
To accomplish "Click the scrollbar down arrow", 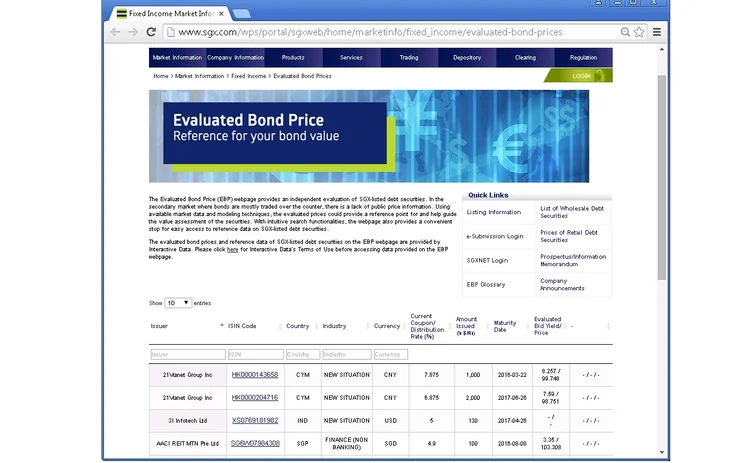I will click(x=662, y=452).
